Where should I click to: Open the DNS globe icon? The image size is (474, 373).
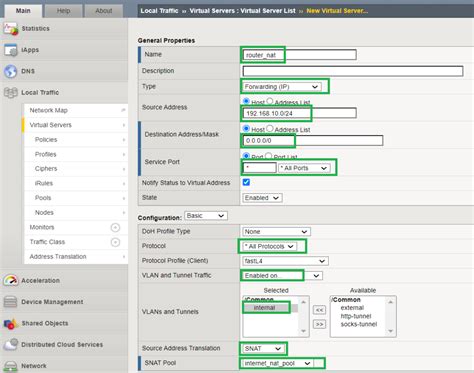pyautogui.click(x=11, y=71)
